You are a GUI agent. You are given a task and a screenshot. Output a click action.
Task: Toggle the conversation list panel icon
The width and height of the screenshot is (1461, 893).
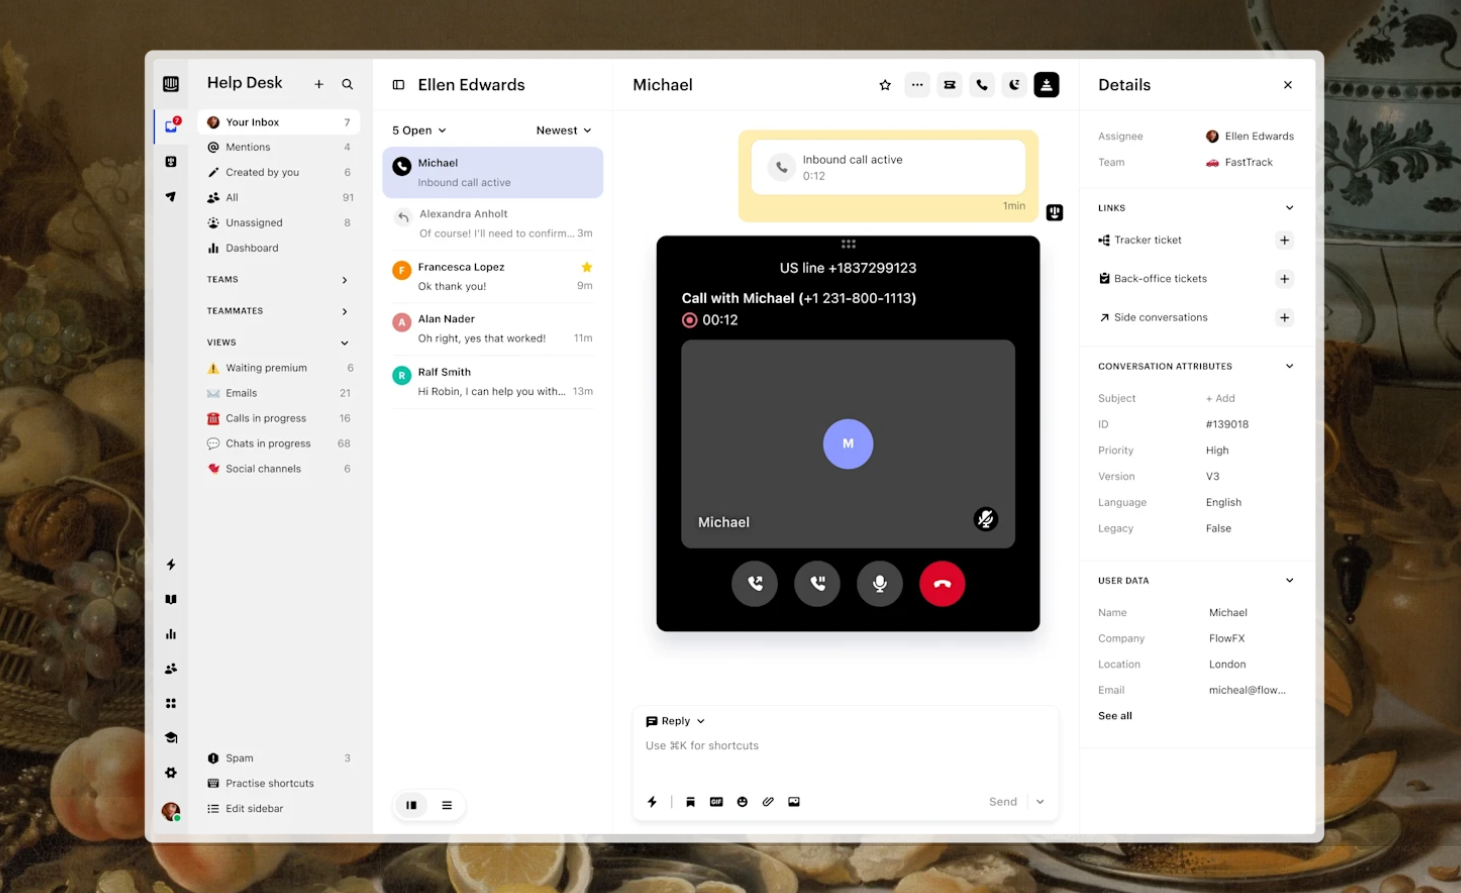(398, 85)
